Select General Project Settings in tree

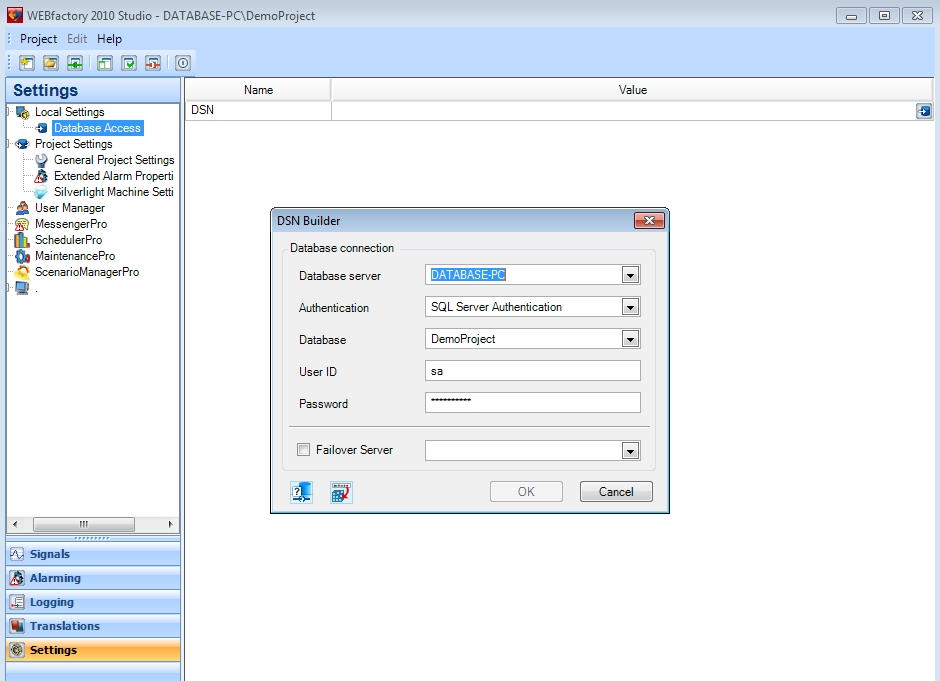114,160
